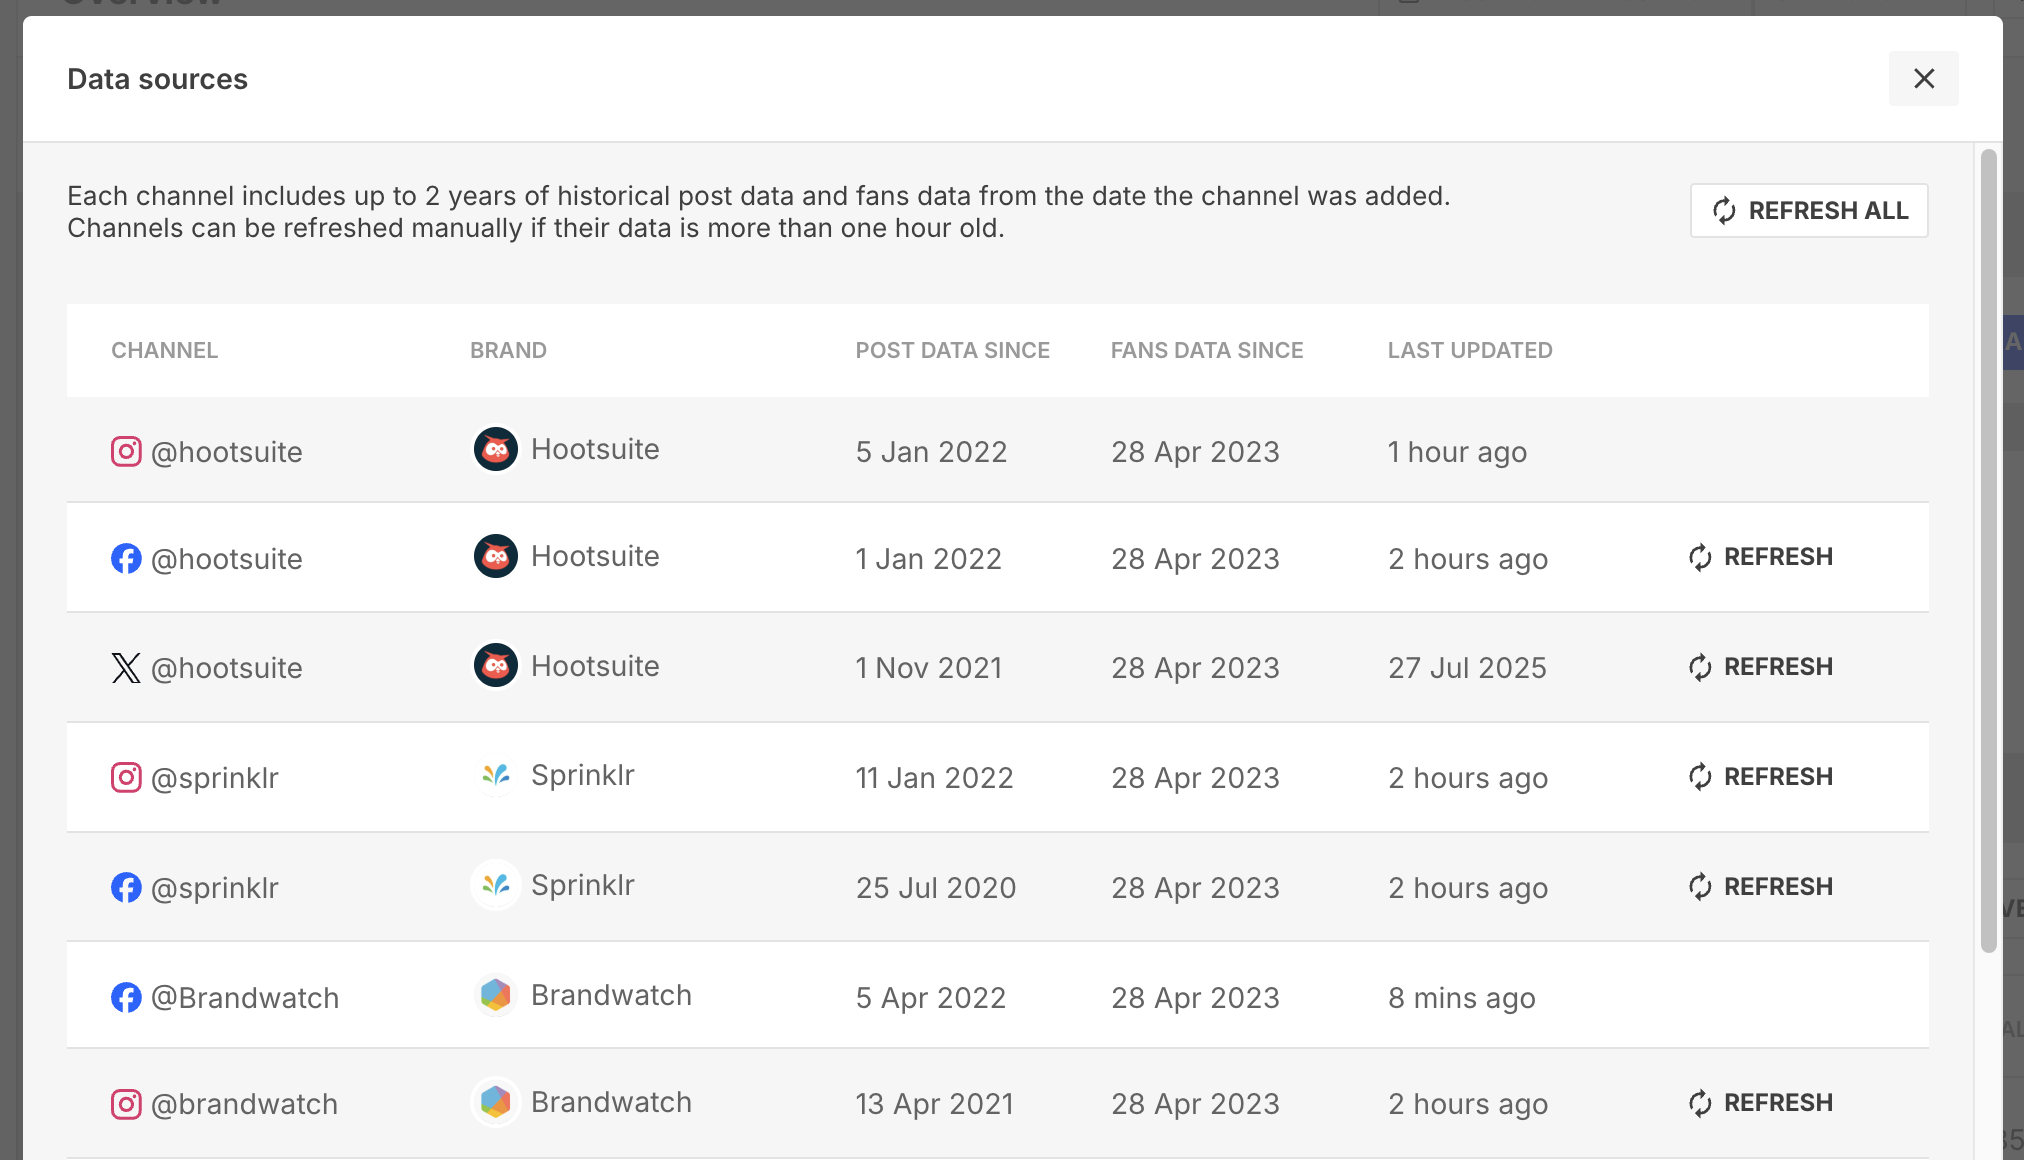Viewport: 2024px width, 1160px height.
Task: Refresh the Facebook @hootsuite channel
Action: 1760,557
